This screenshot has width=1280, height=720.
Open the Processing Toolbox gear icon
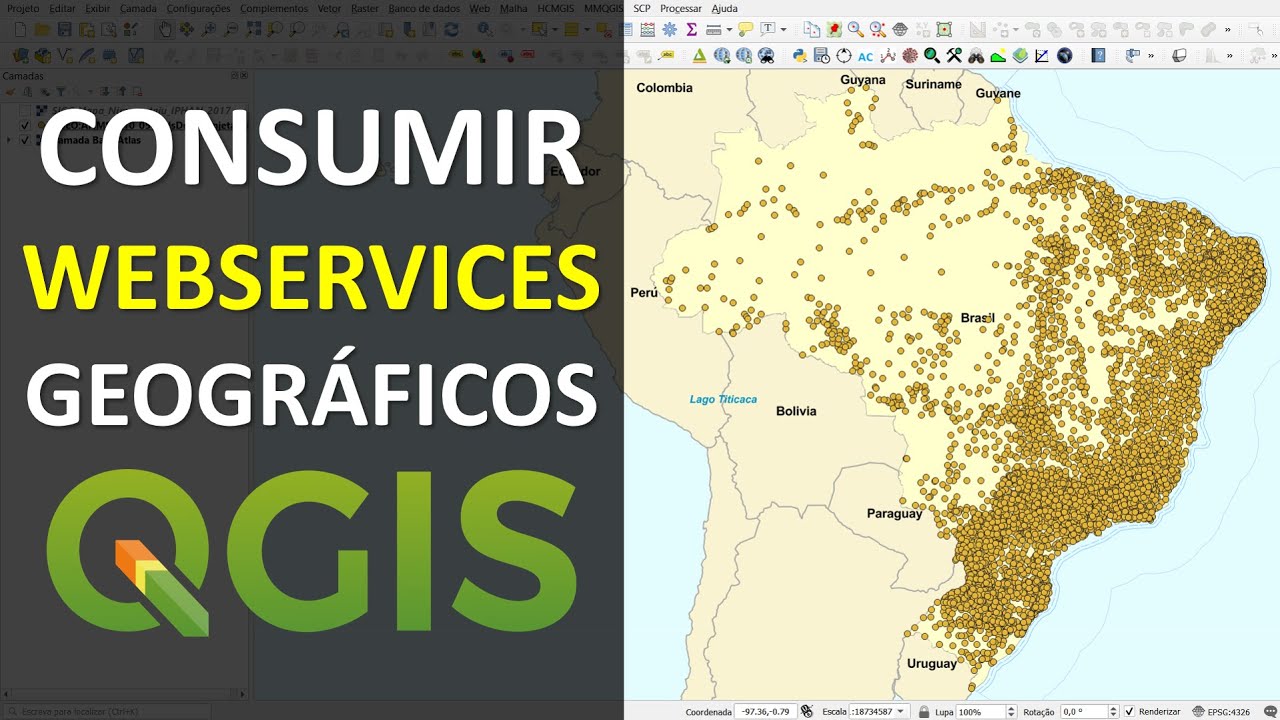(x=669, y=29)
